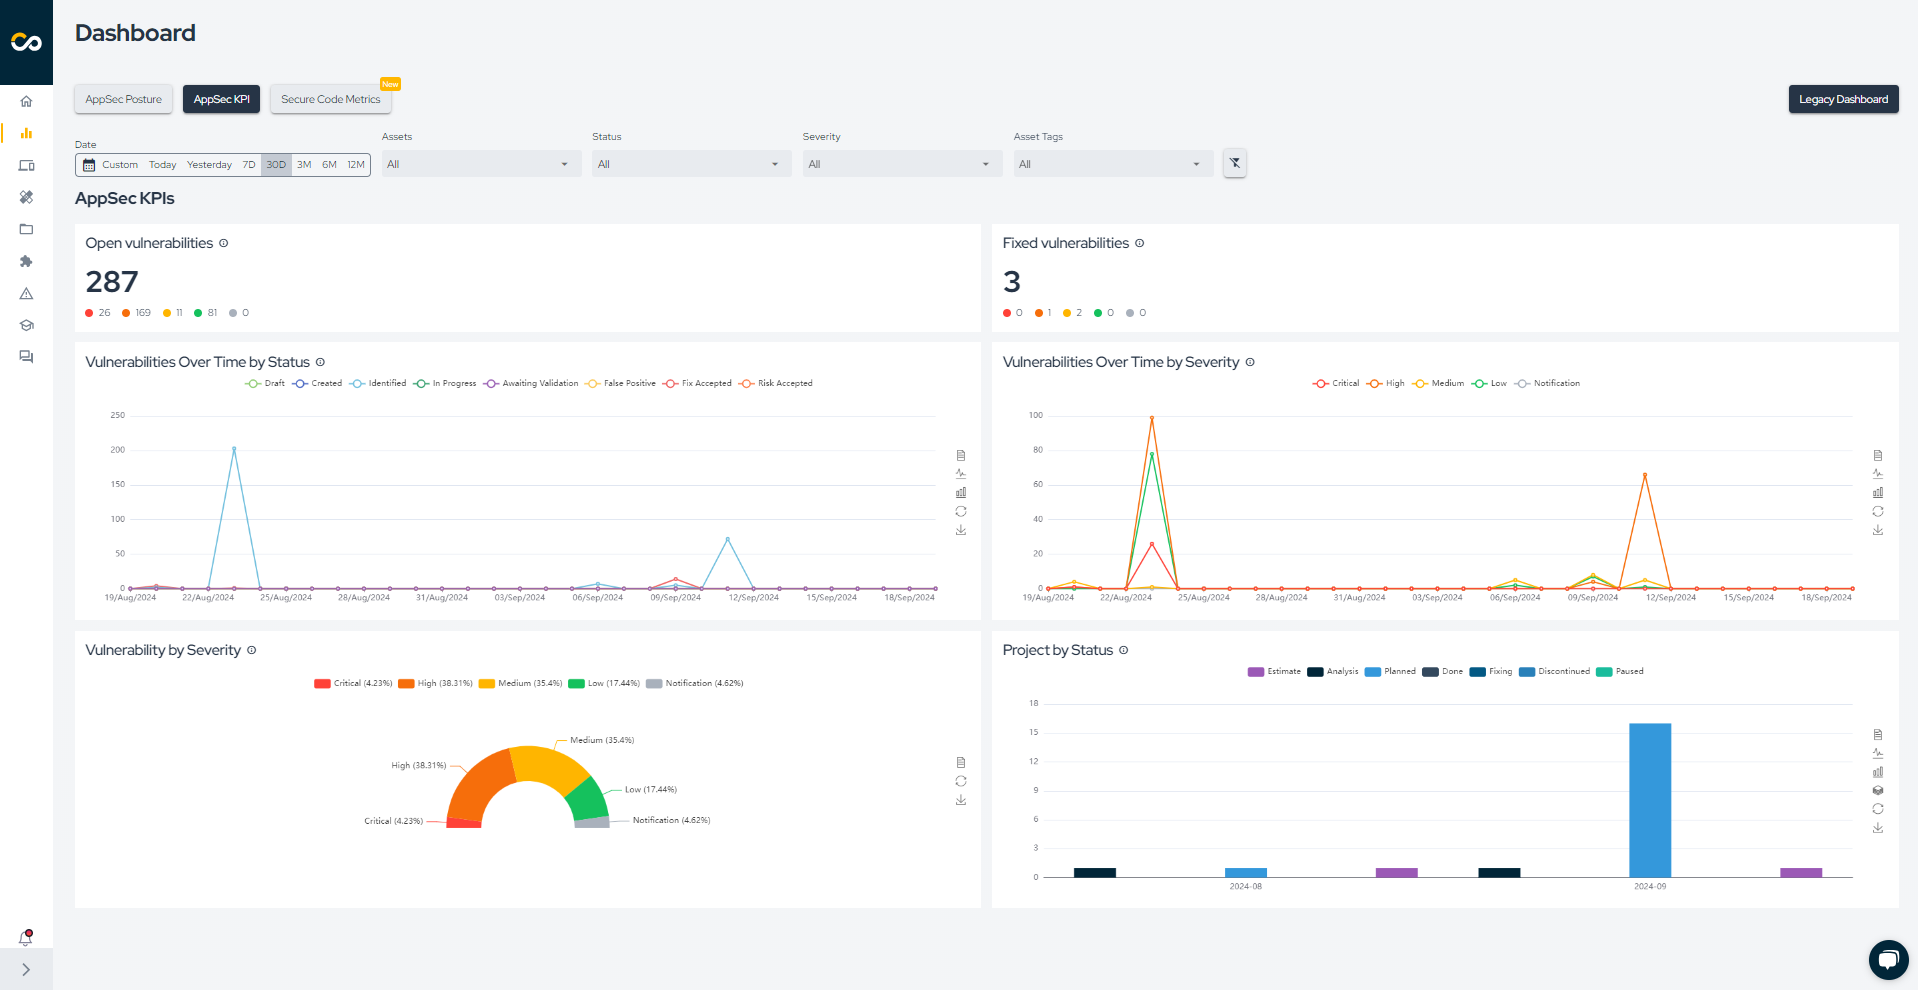Toggle the Risk Accepted legend entry
Viewport: 1918px width, 990px height.
[776, 383]
